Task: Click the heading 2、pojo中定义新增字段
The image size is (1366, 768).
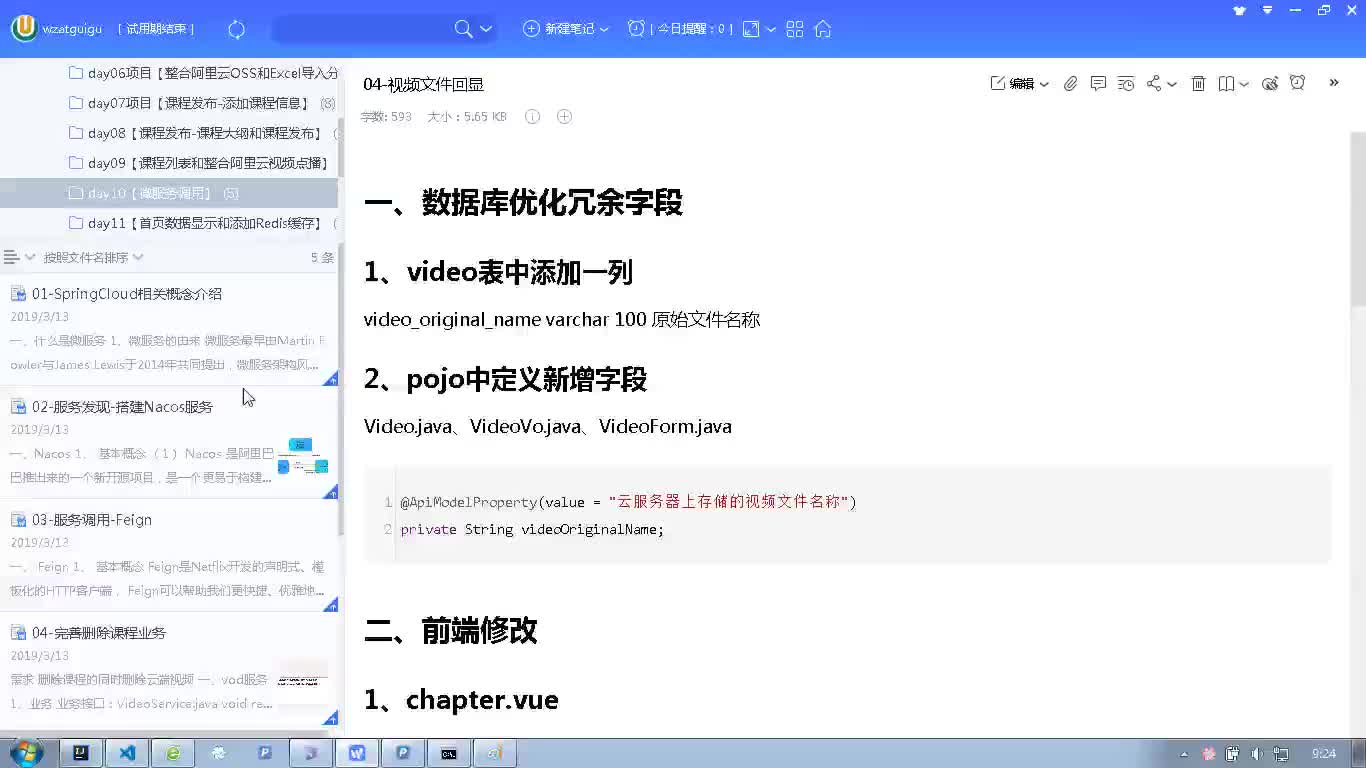Action: pos(505,379)
